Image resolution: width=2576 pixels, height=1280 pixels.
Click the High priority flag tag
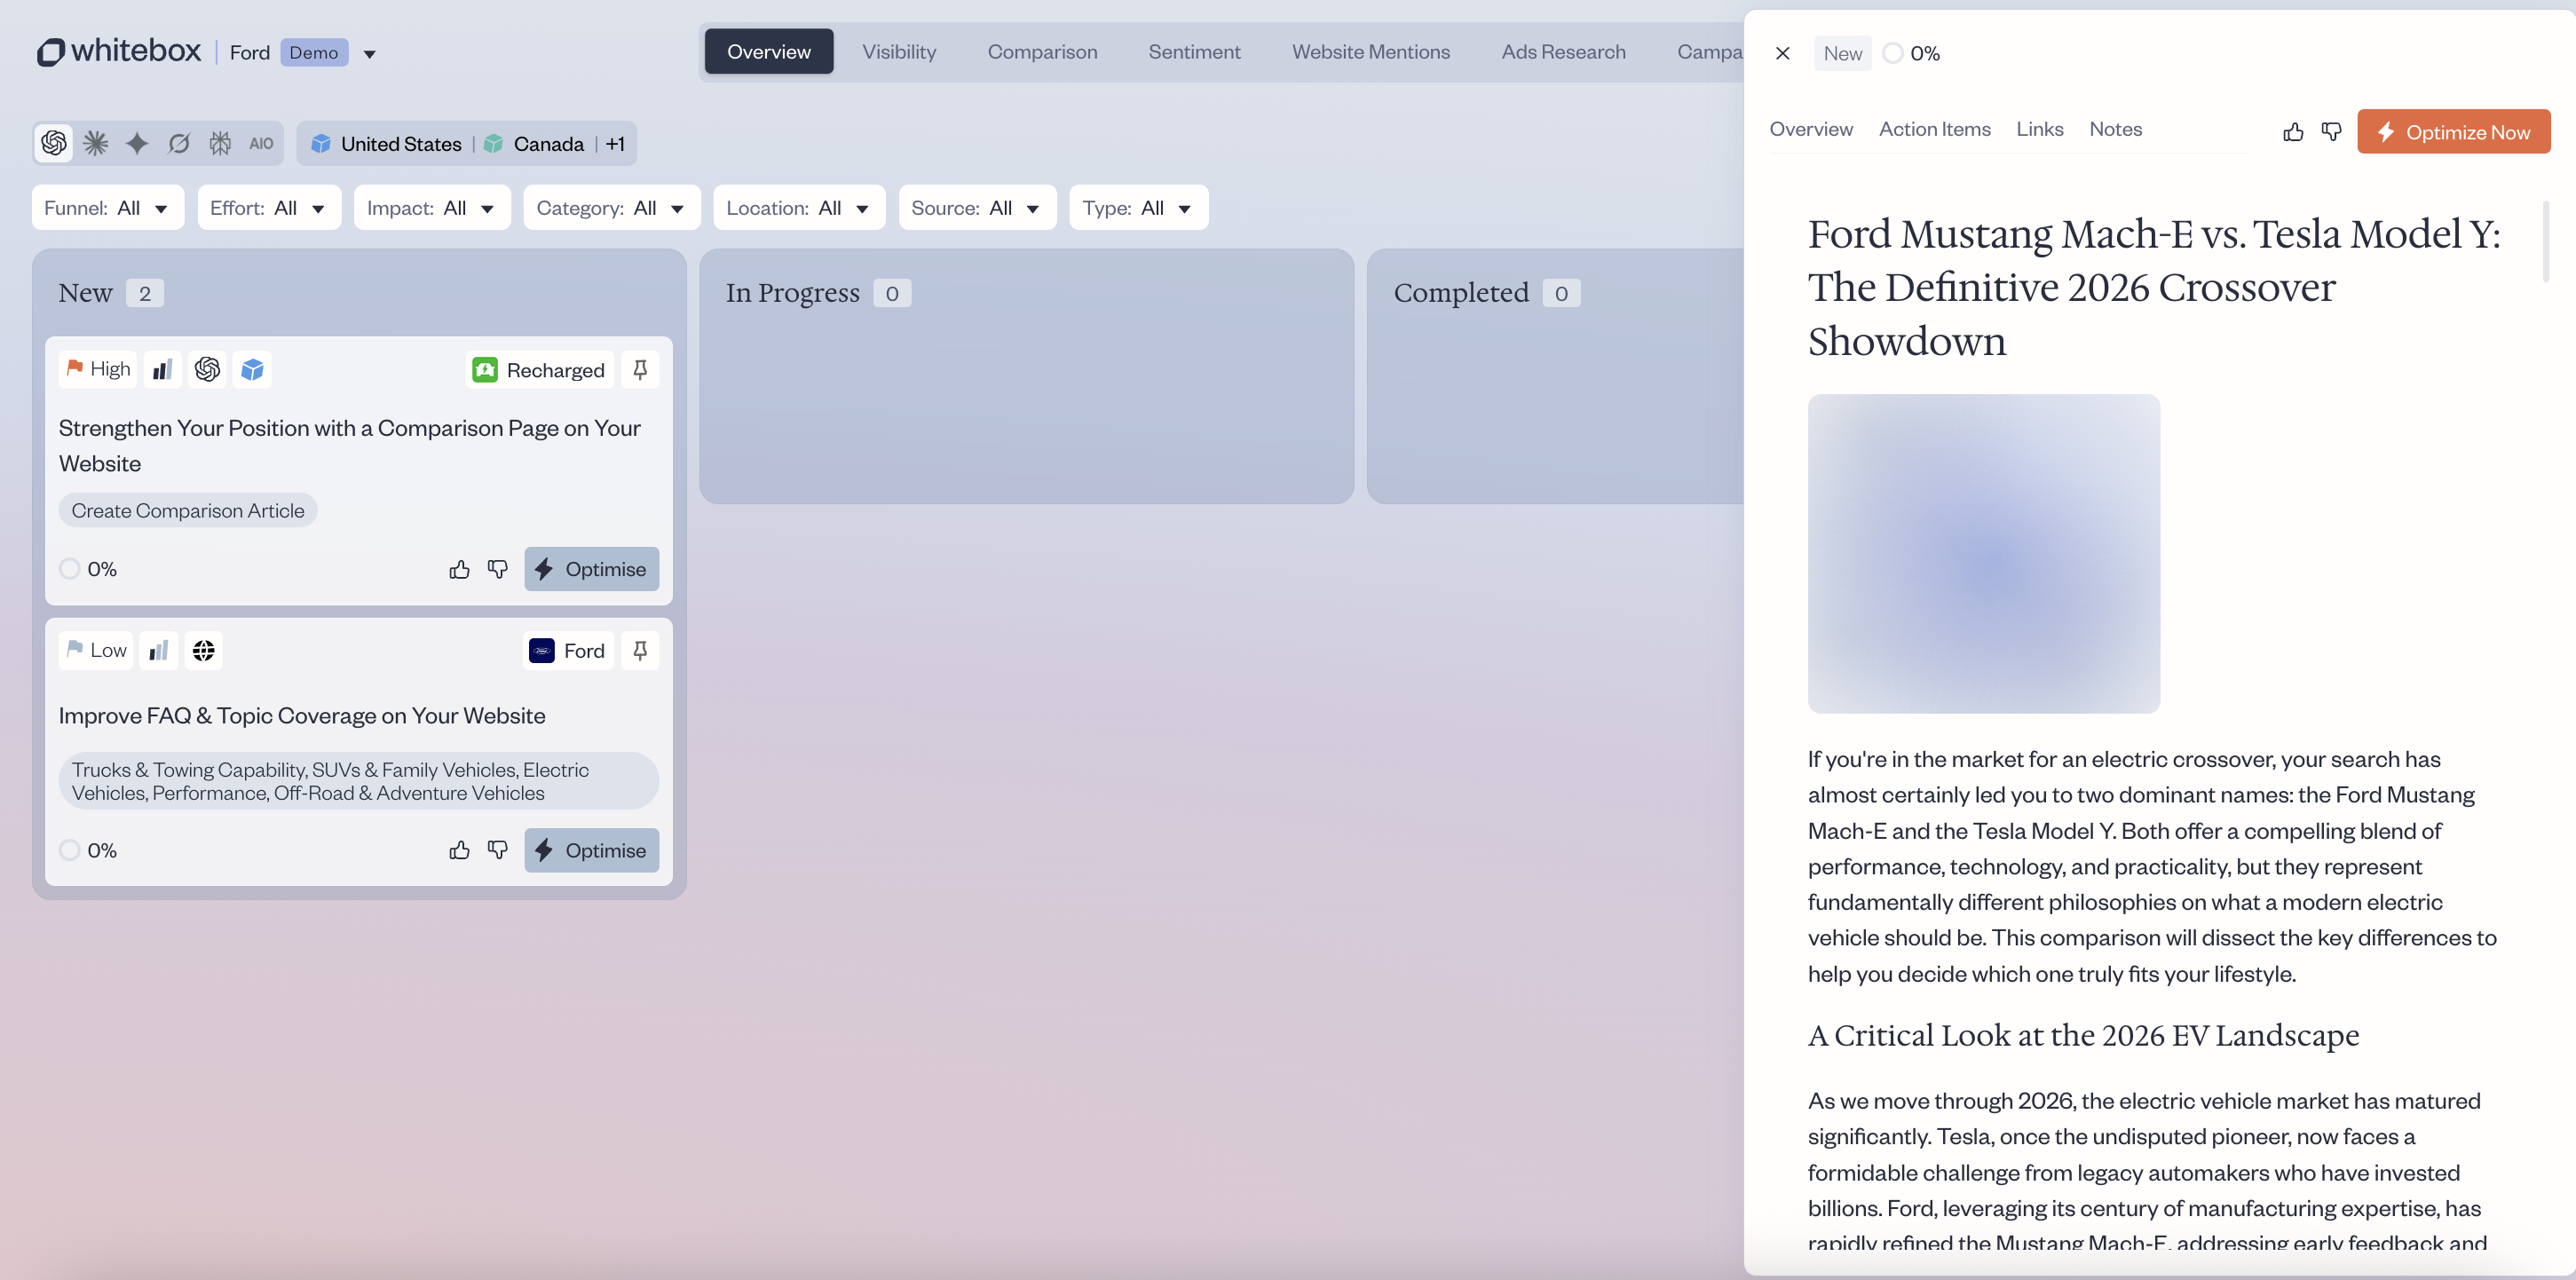point(98,369)
